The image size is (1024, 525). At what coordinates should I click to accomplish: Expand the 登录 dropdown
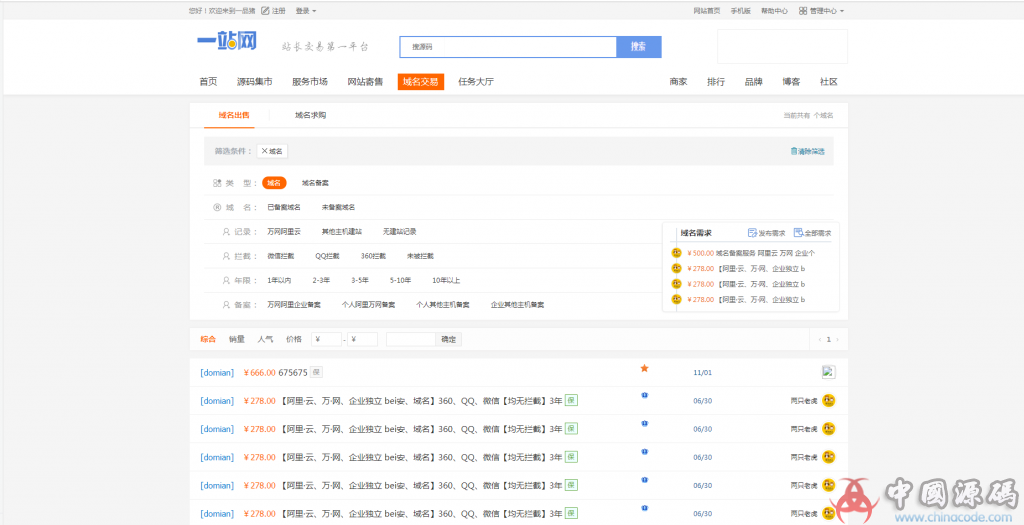coord(306,11)
